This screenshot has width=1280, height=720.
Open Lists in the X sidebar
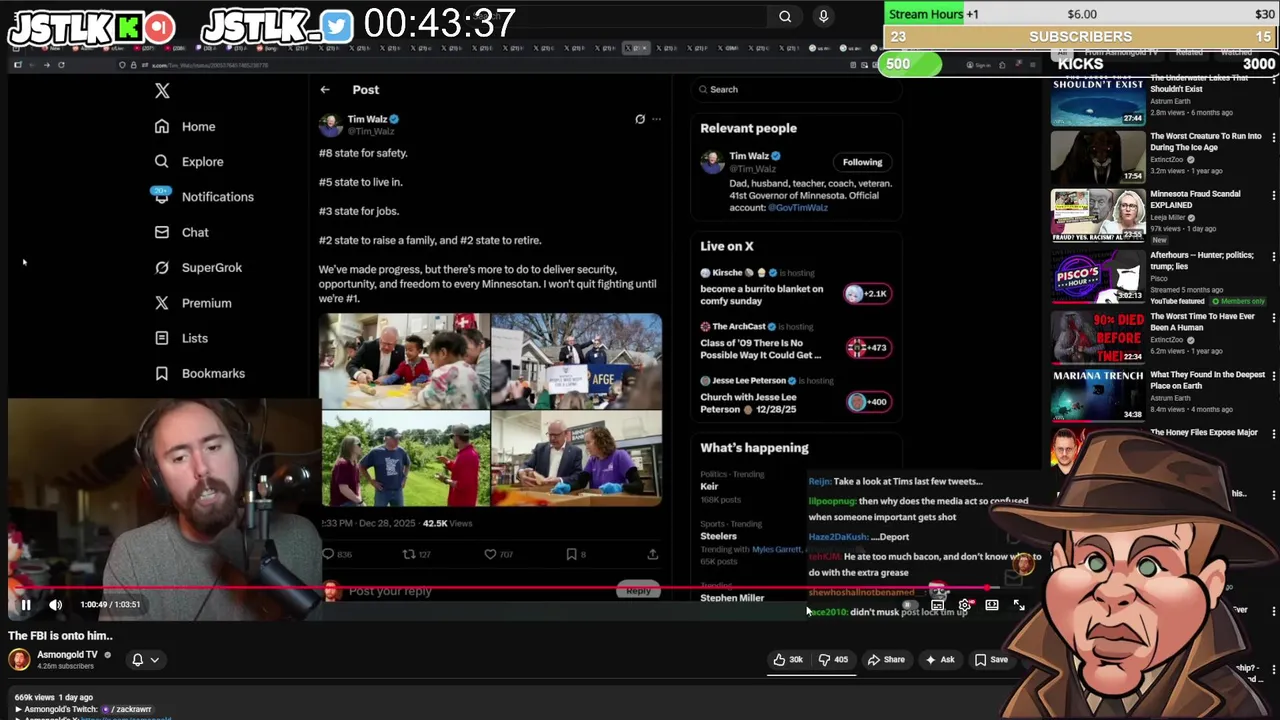(x=181, y=338)
